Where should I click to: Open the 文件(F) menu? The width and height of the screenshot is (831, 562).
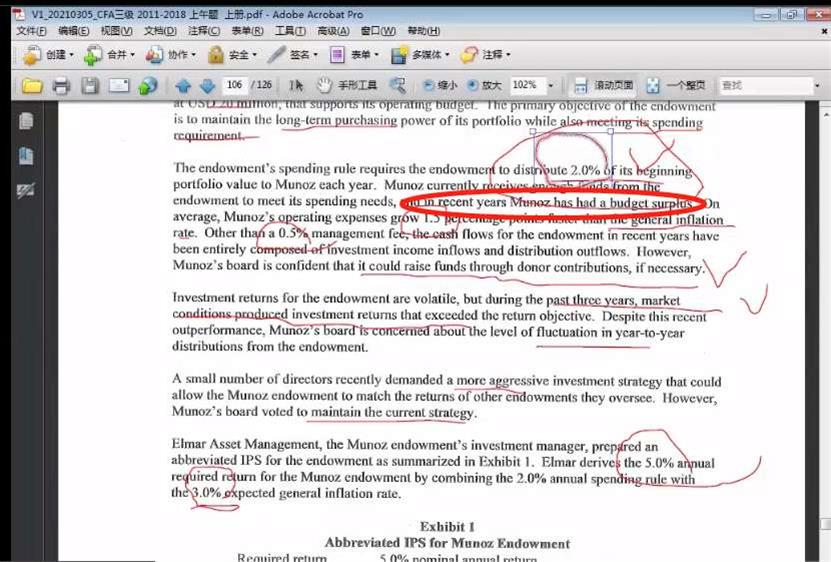pyautogui.click(x=31, y=31)
